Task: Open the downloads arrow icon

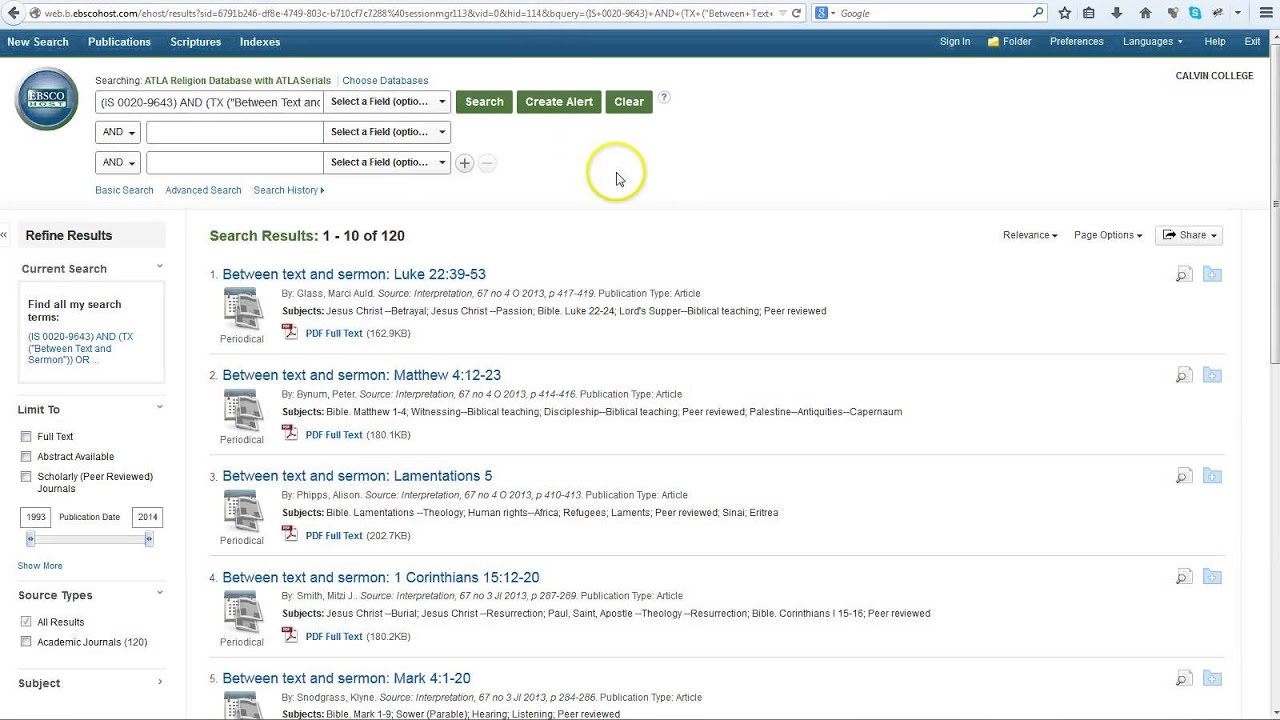Action: [1117, 13]
